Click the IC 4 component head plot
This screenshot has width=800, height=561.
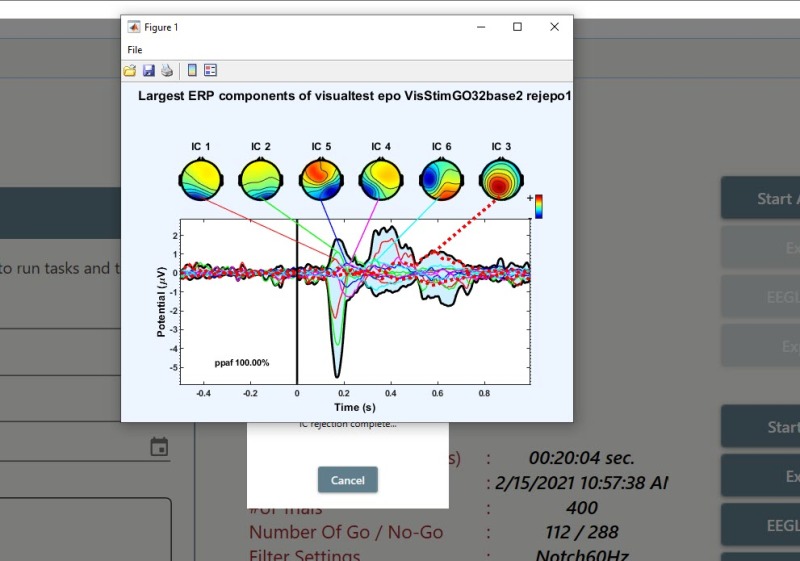pyautogui.click(x=381, y=180)
